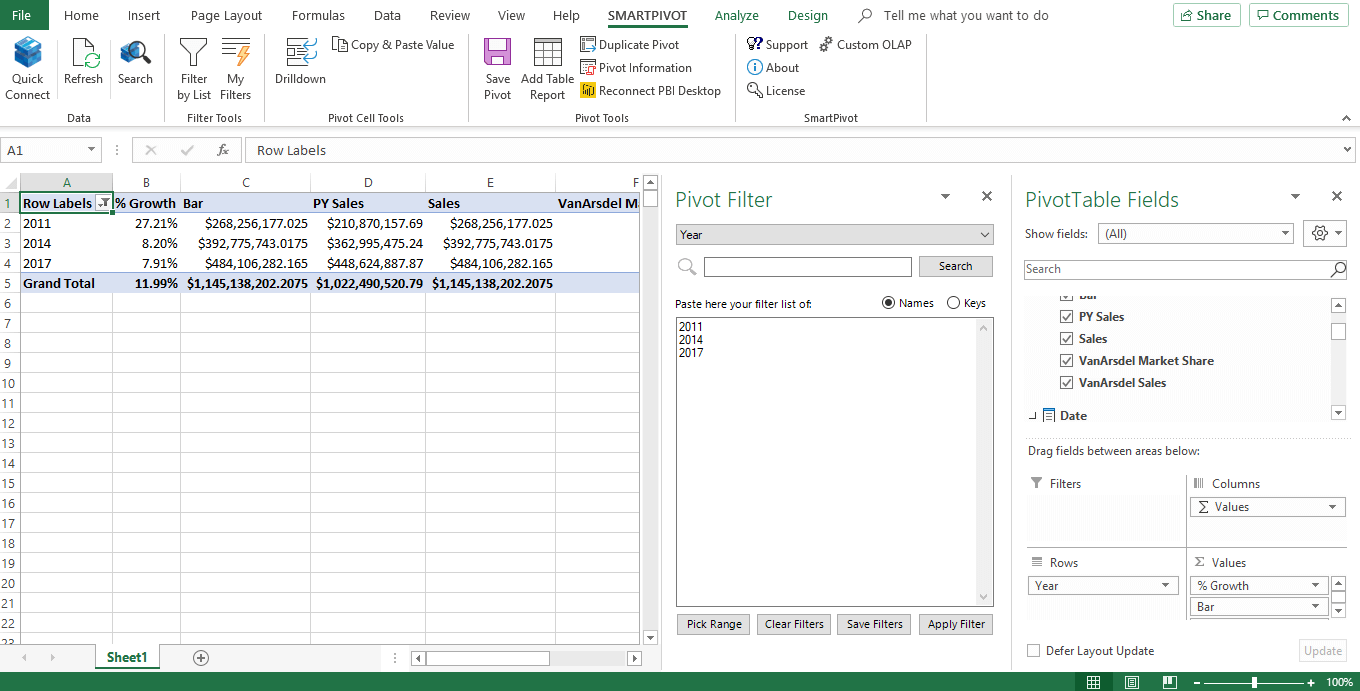Open the Analyze ribbon tab
Viewport: 1360px width, 691px height.
tap(736, 16)
